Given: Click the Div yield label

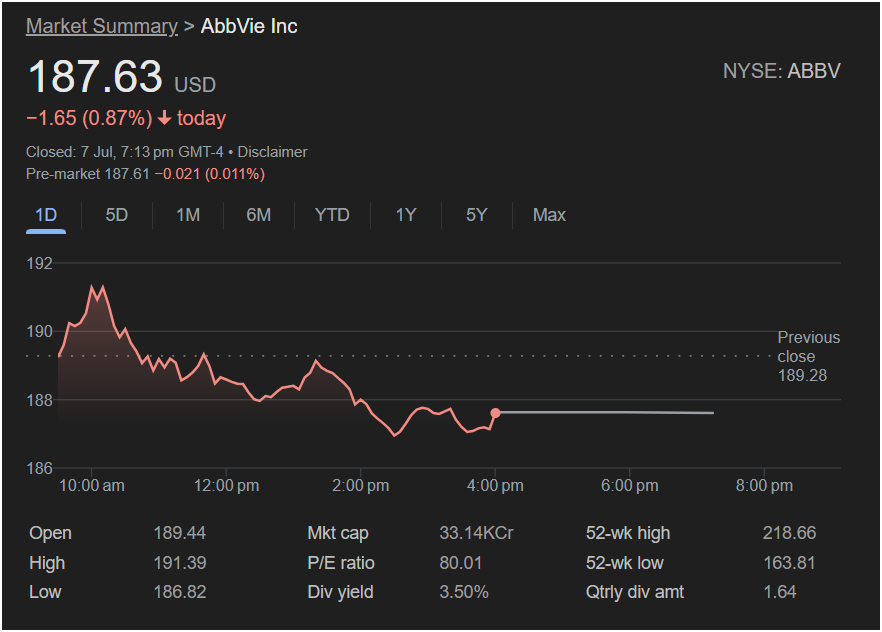Looking at the screenshot, I should 340,592.
